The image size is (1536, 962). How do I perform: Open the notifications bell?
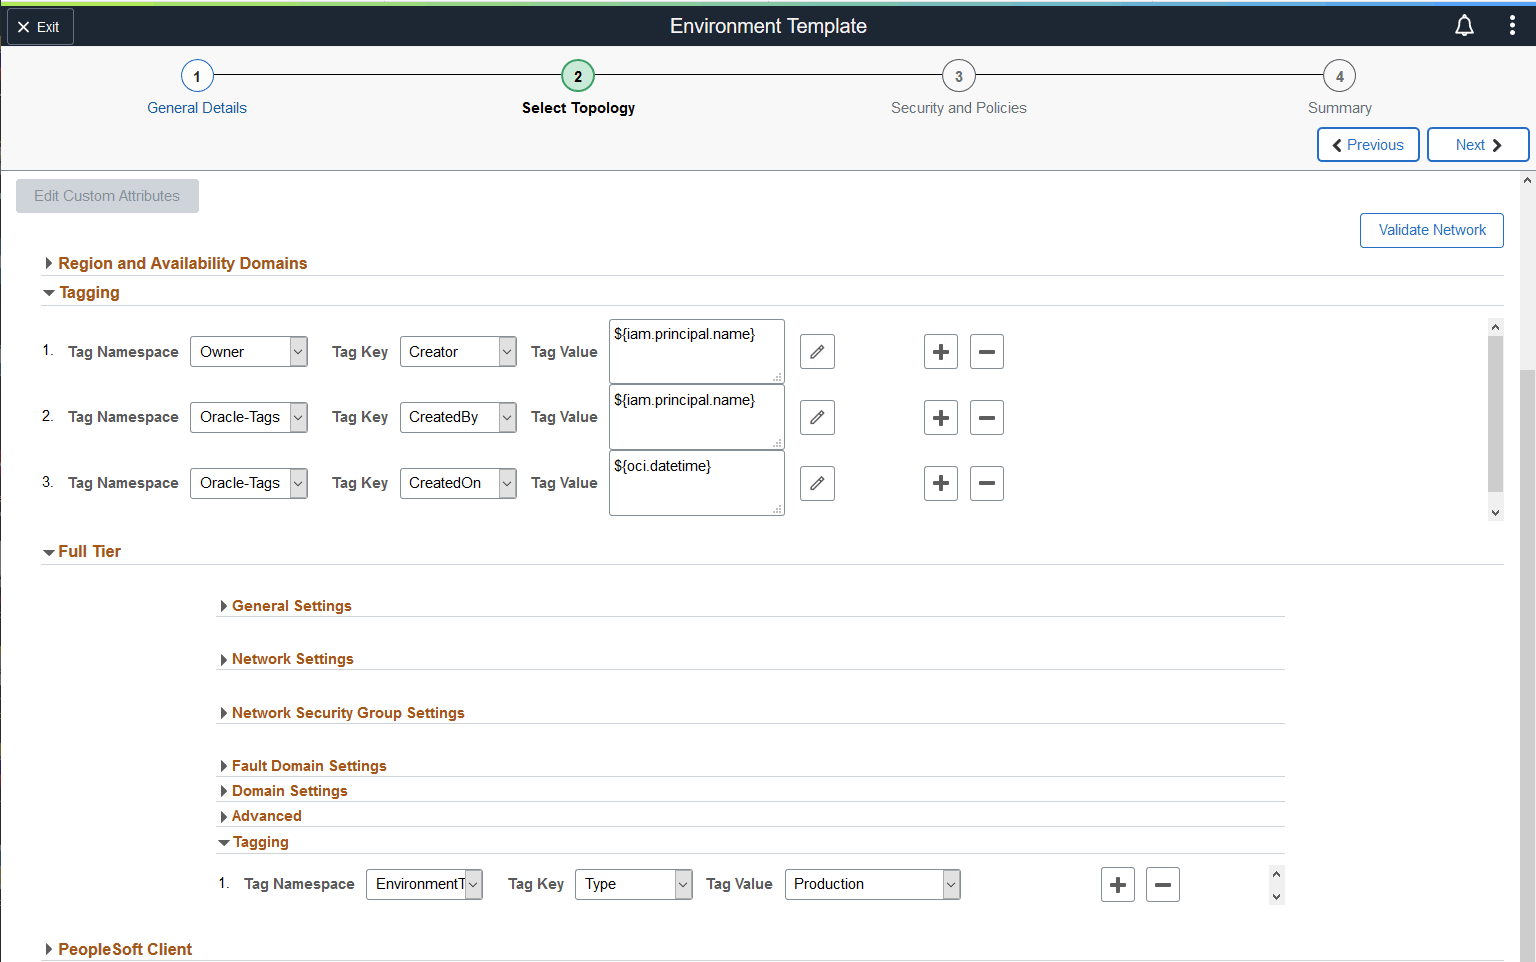tap(1464, 26)
